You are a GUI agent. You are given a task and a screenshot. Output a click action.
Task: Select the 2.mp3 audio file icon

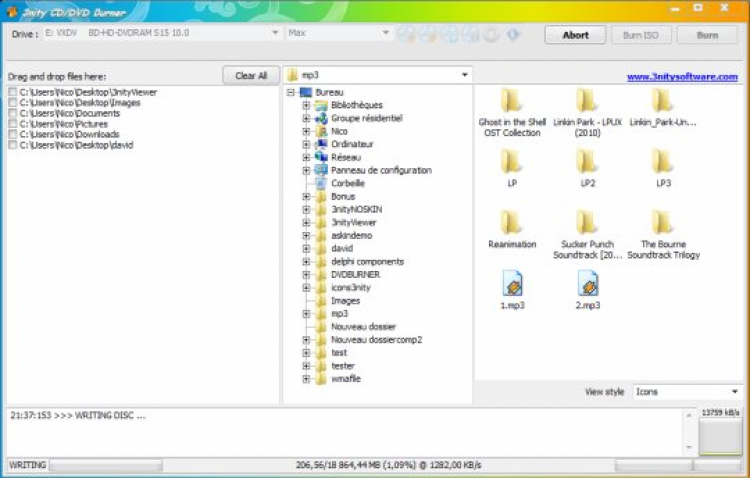(588, 283)
